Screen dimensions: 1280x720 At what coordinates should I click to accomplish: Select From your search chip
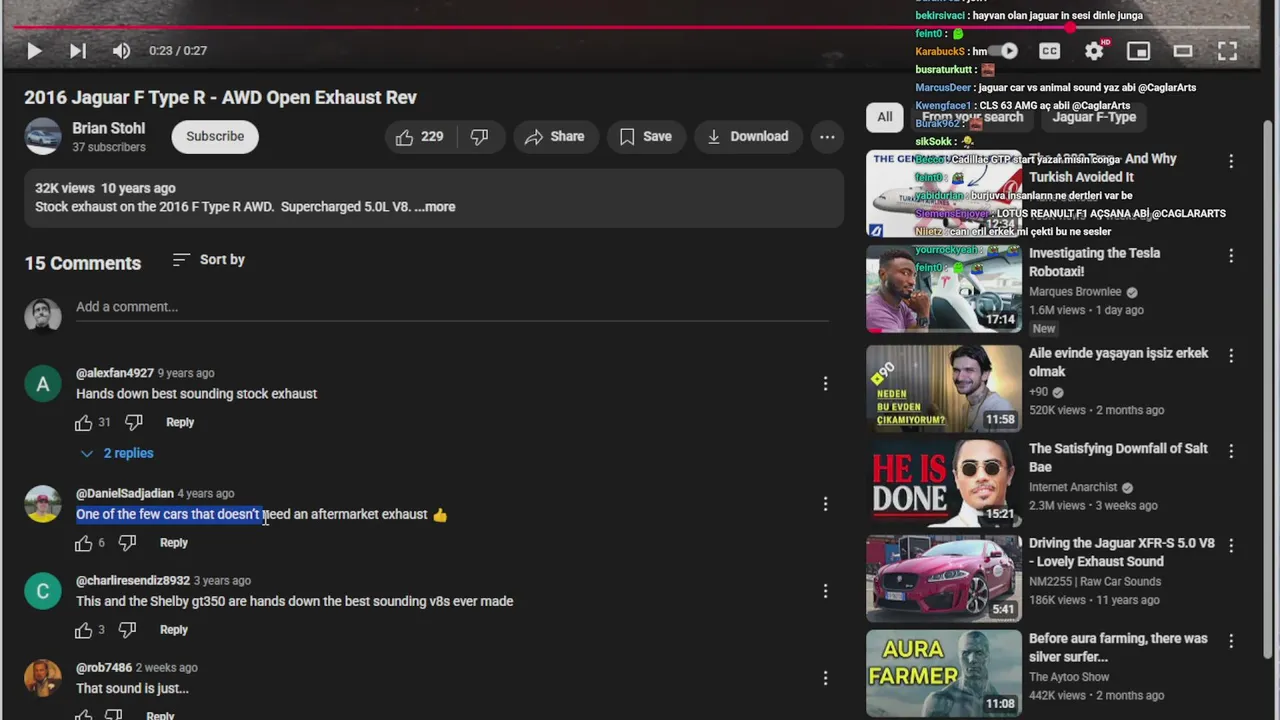click(972, 117)
